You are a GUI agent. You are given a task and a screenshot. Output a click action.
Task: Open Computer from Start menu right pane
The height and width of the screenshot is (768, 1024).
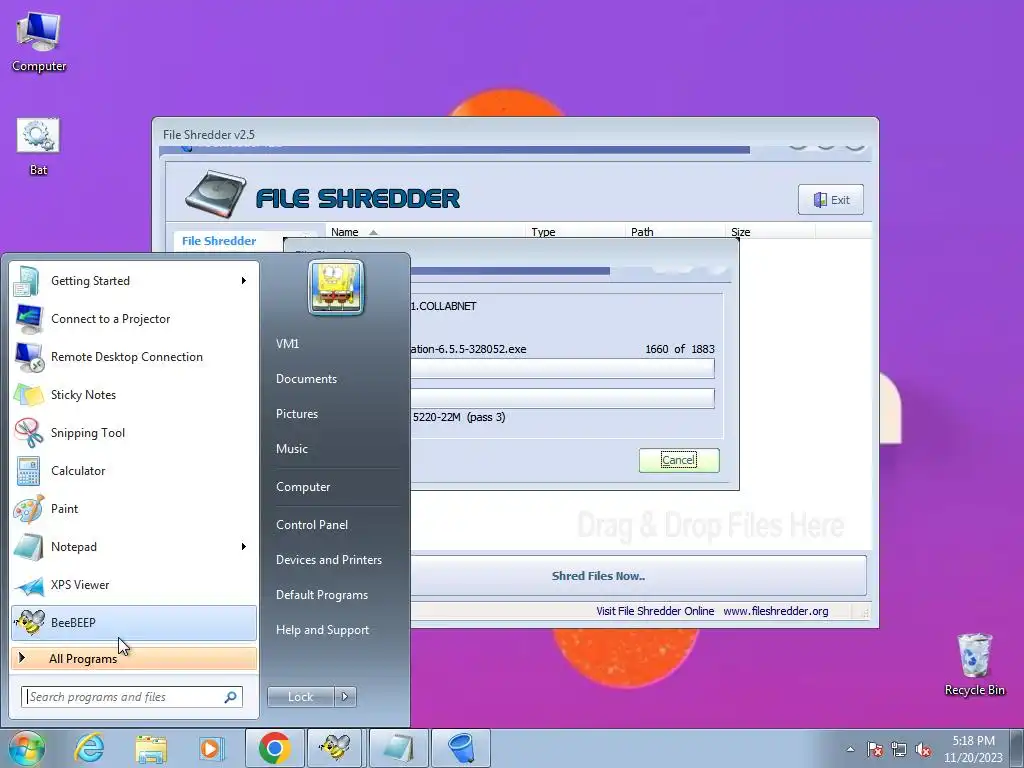303,487
